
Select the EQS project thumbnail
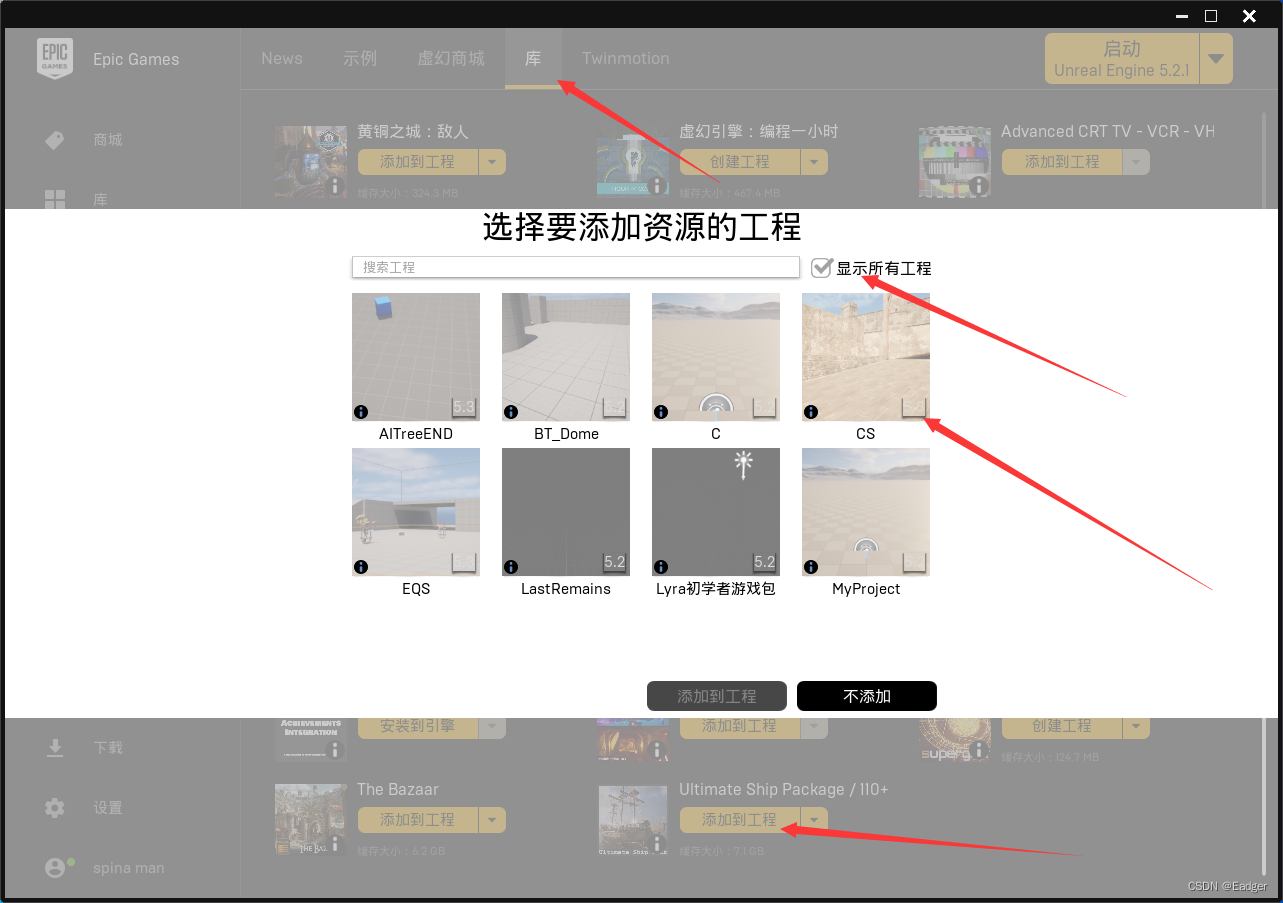[416, 512]
